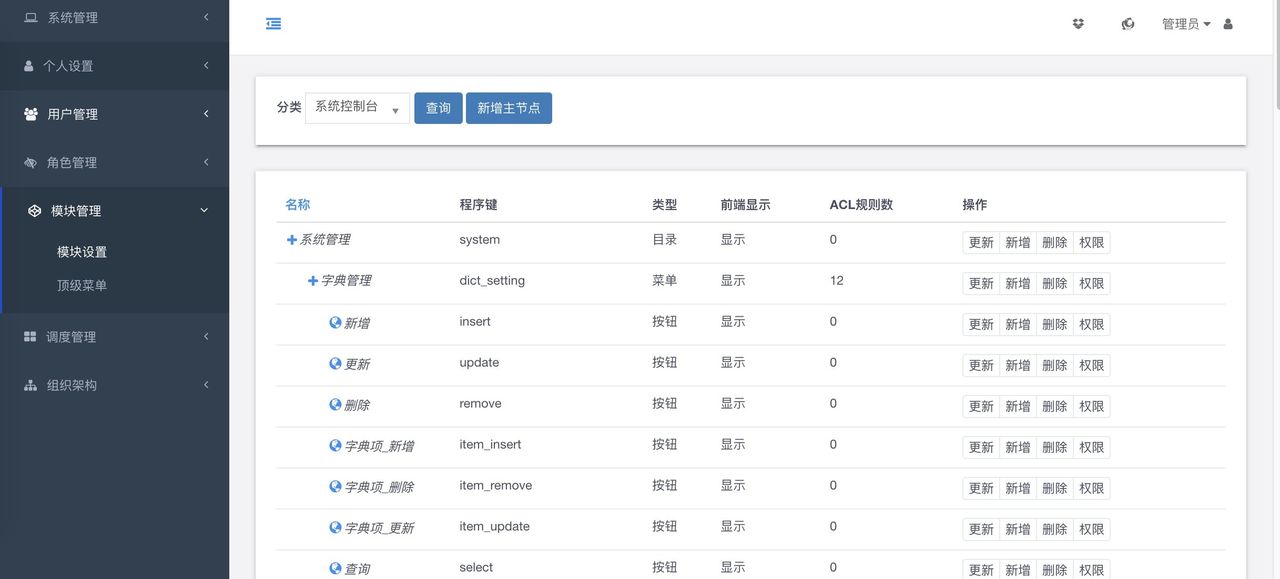Collapse the sidebar using the indent toggle icon

[273, 22]
